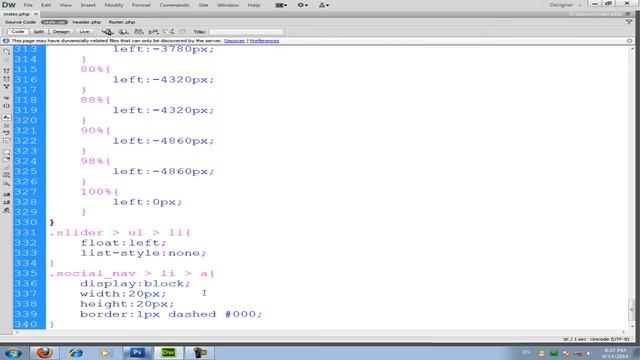Click the Visual aids toolbar icon
Screen dimensions: 640x360
(169, 31)
